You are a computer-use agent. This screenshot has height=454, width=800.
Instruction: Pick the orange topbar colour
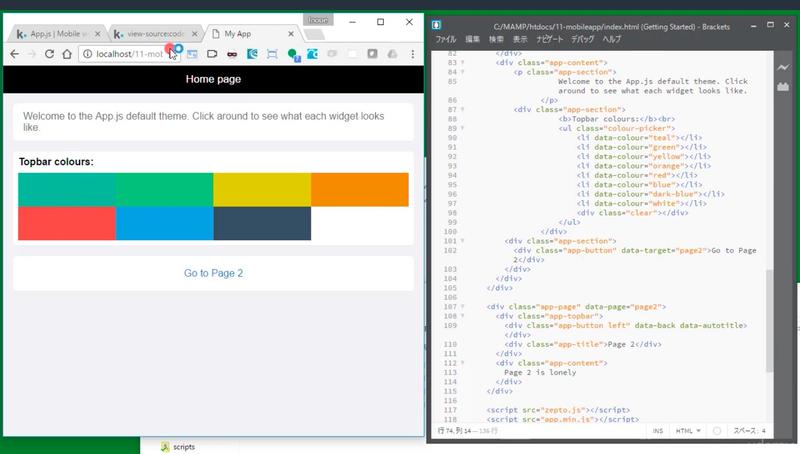coord(360,190)
